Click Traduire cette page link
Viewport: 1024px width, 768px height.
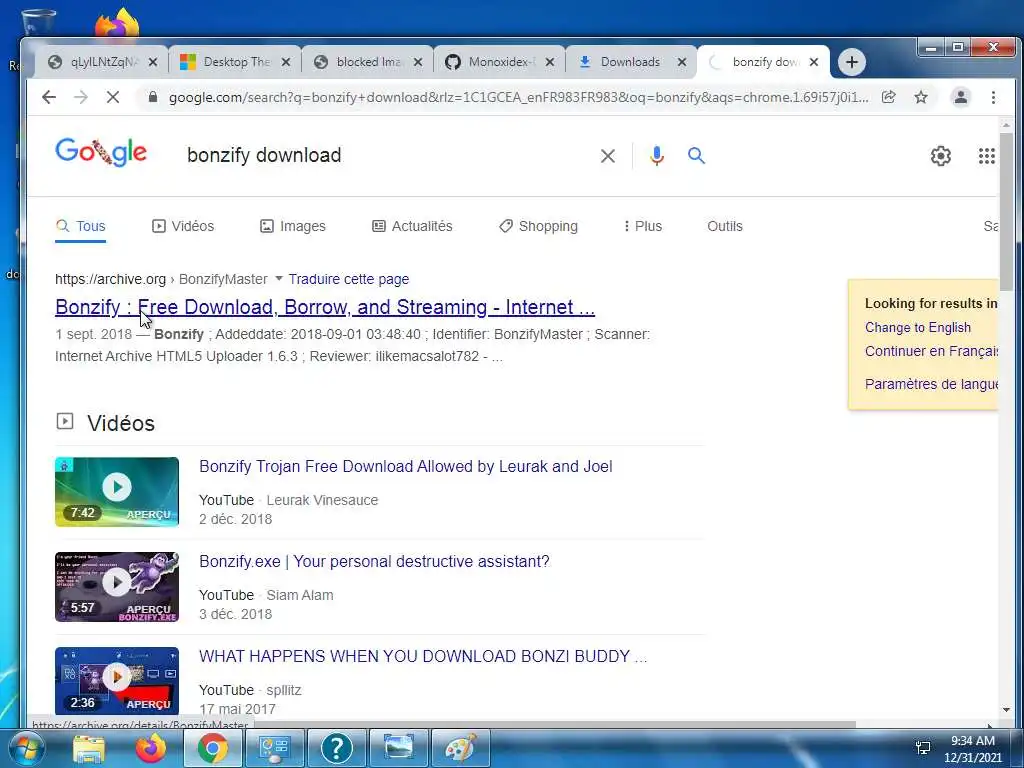point(349,279)
